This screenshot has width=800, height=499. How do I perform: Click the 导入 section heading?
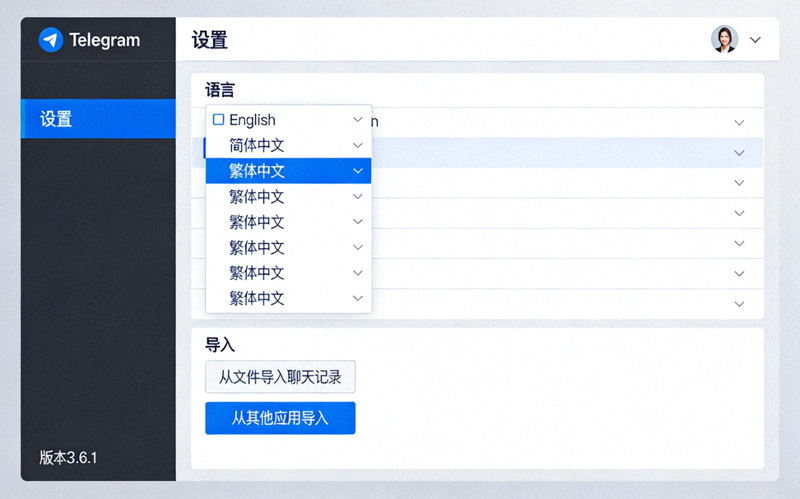point(220,345)
